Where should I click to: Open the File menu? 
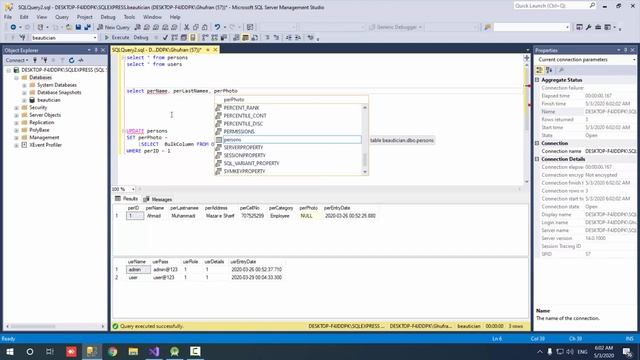(x=8, y=17)
